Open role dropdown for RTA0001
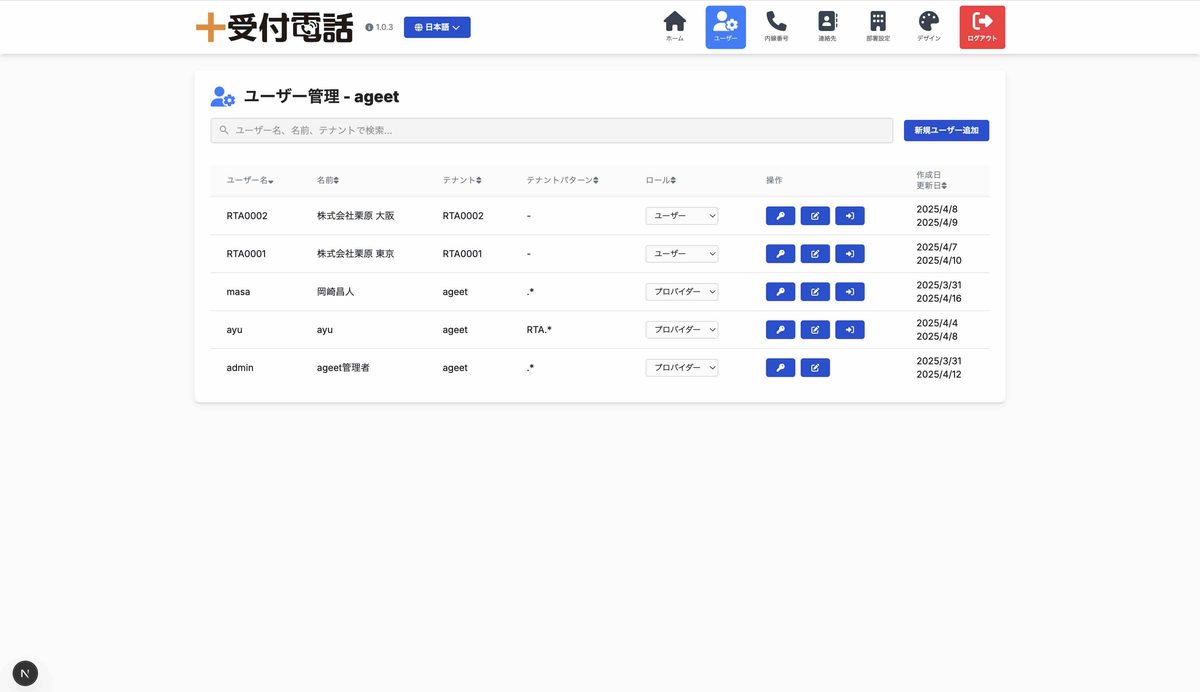Image resolution: width=1200 pixels, height=692 pixels. tap(682, 254)
